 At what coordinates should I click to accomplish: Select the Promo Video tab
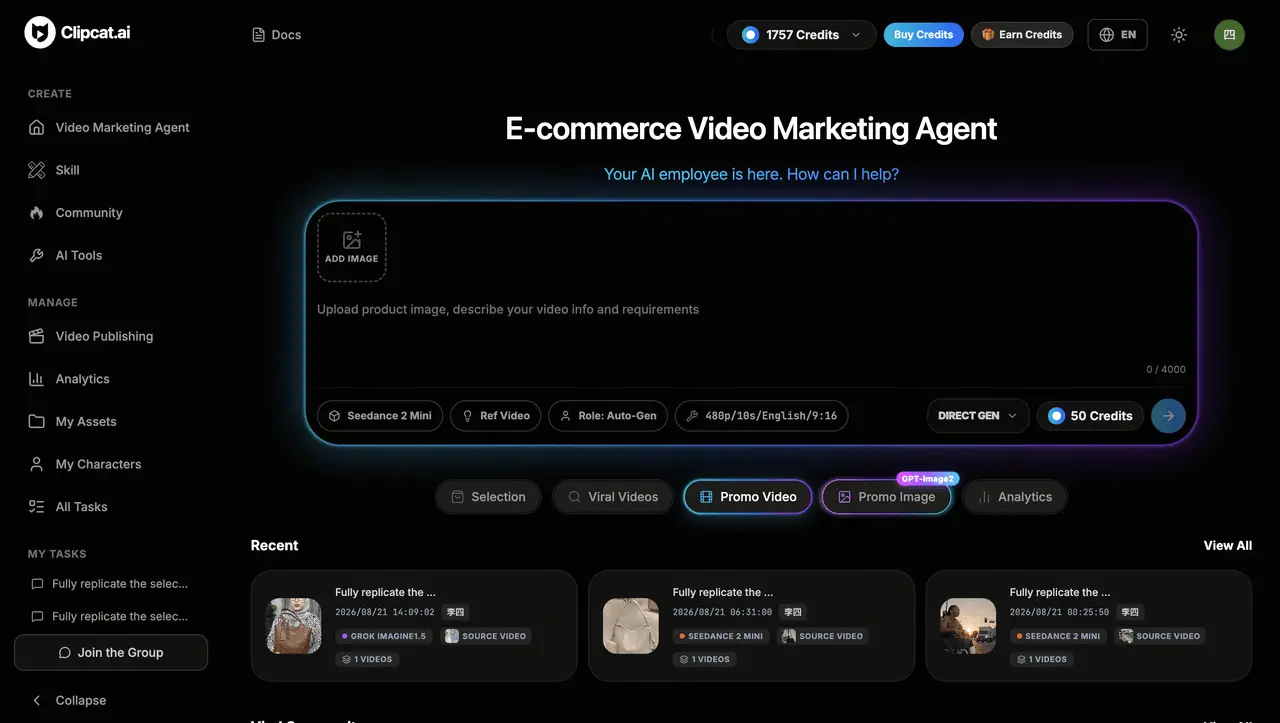coord(748,497)
